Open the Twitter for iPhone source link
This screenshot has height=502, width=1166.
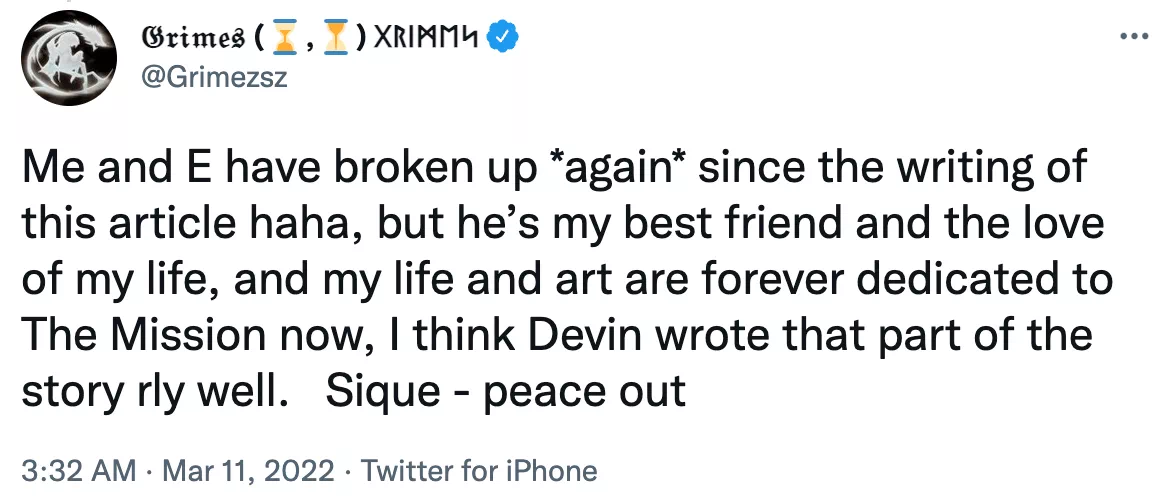coord(478,471)
